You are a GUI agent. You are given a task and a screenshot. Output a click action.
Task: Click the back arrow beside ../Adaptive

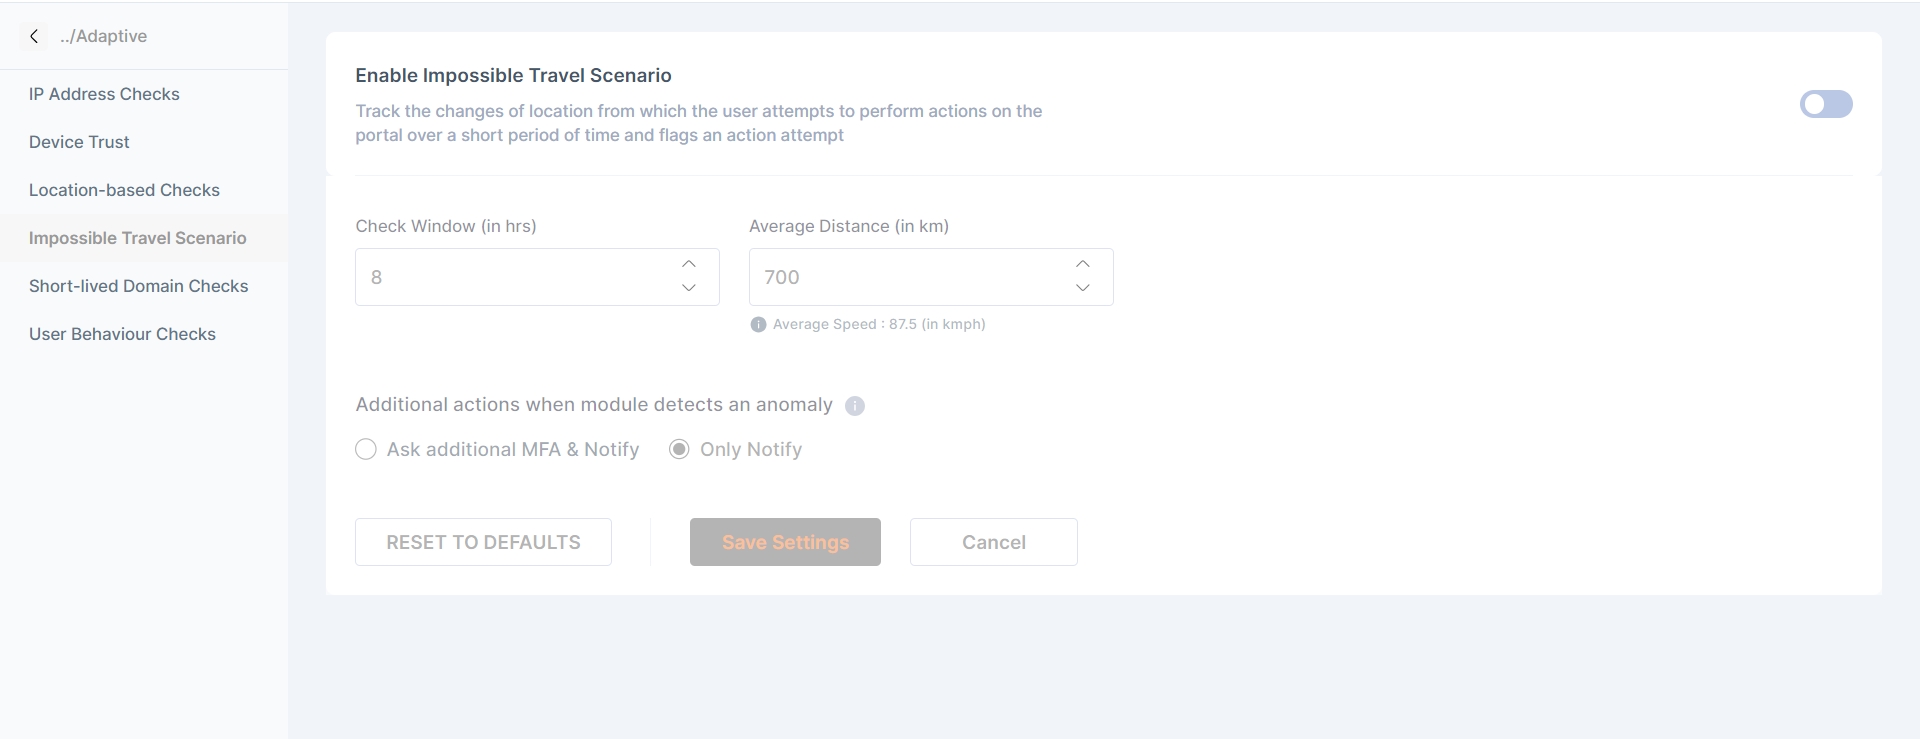tap(34, 36)
